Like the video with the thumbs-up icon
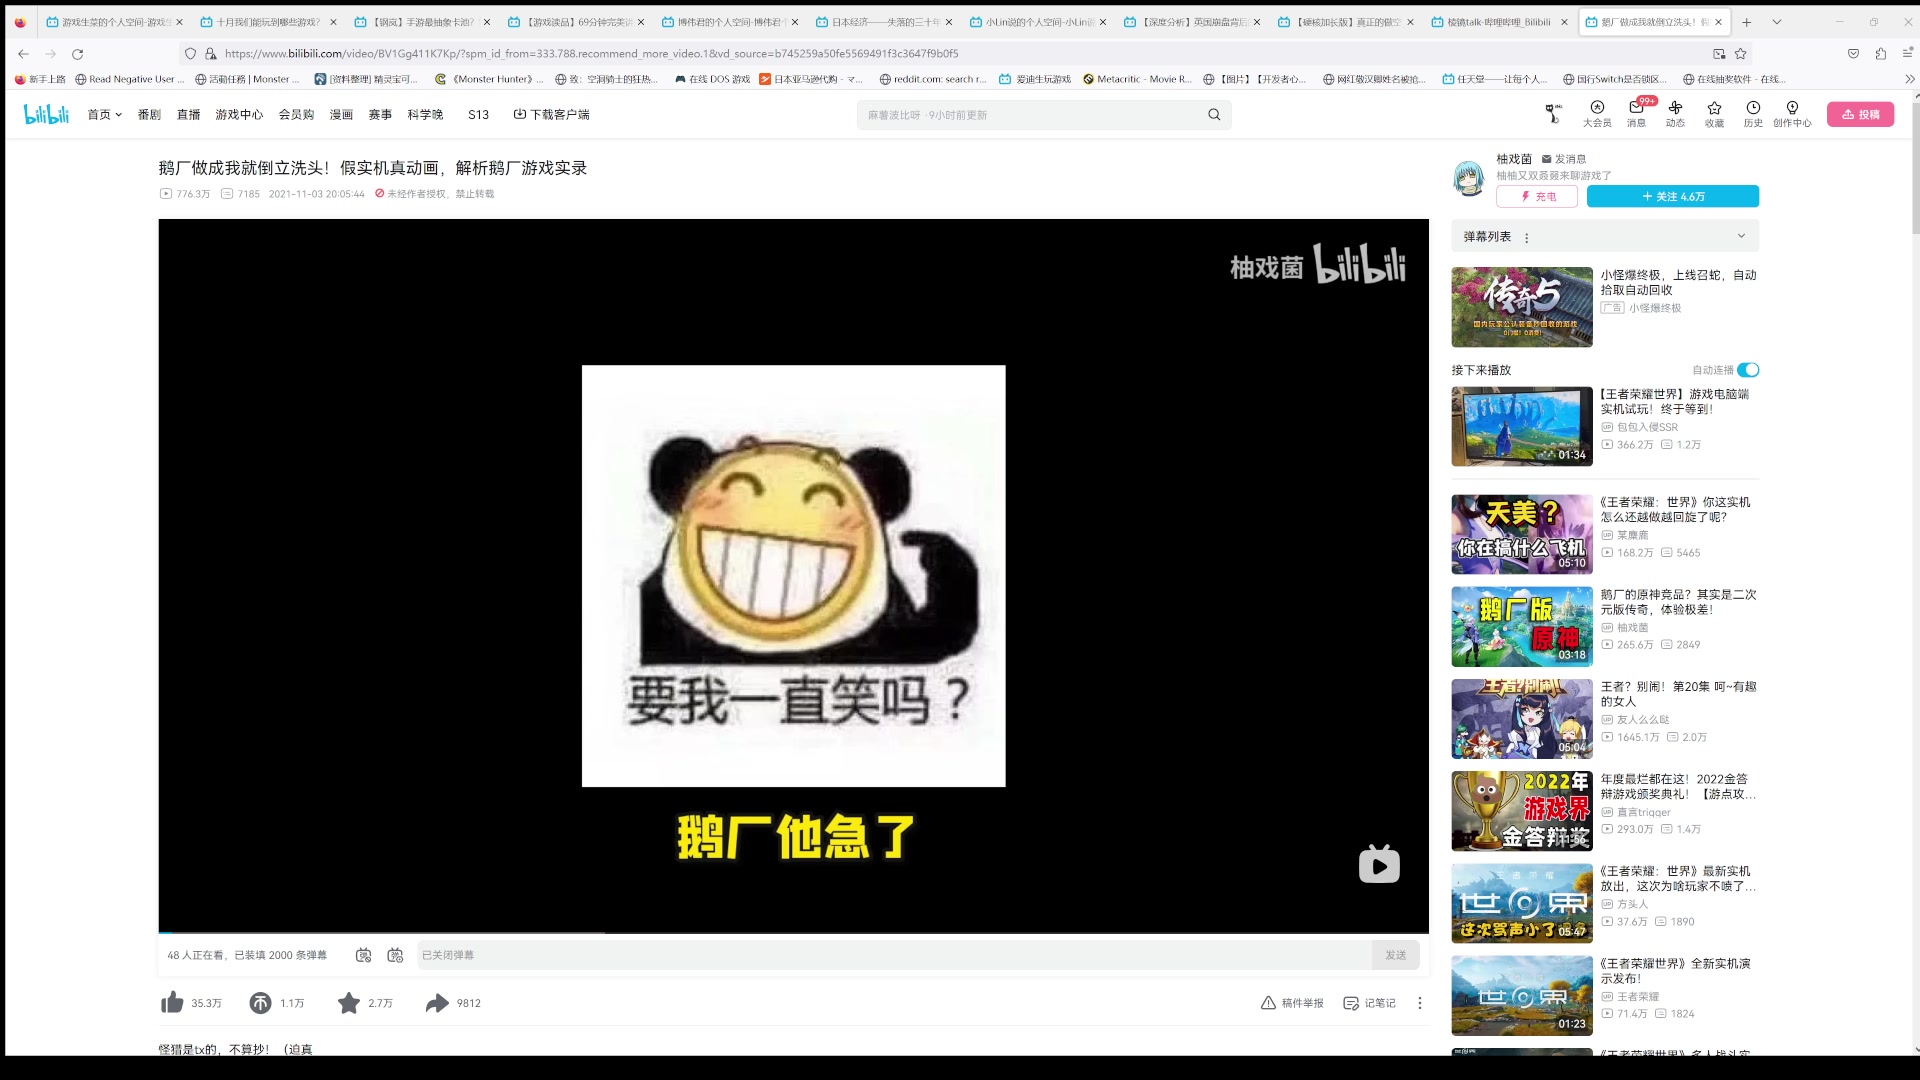Viewport: 1920px width, 1080px height. tap(171, 1003)
